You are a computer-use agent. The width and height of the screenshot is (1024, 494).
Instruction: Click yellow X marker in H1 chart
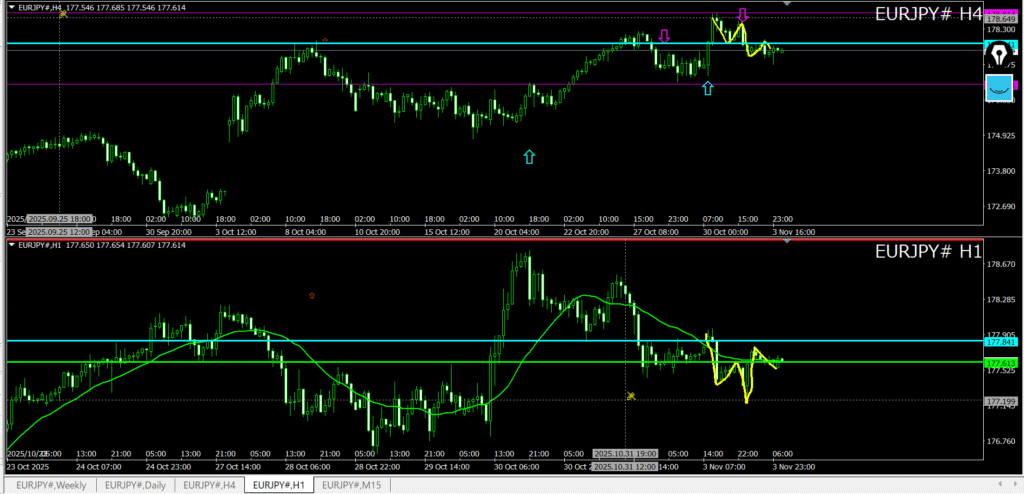click(631, 396)
